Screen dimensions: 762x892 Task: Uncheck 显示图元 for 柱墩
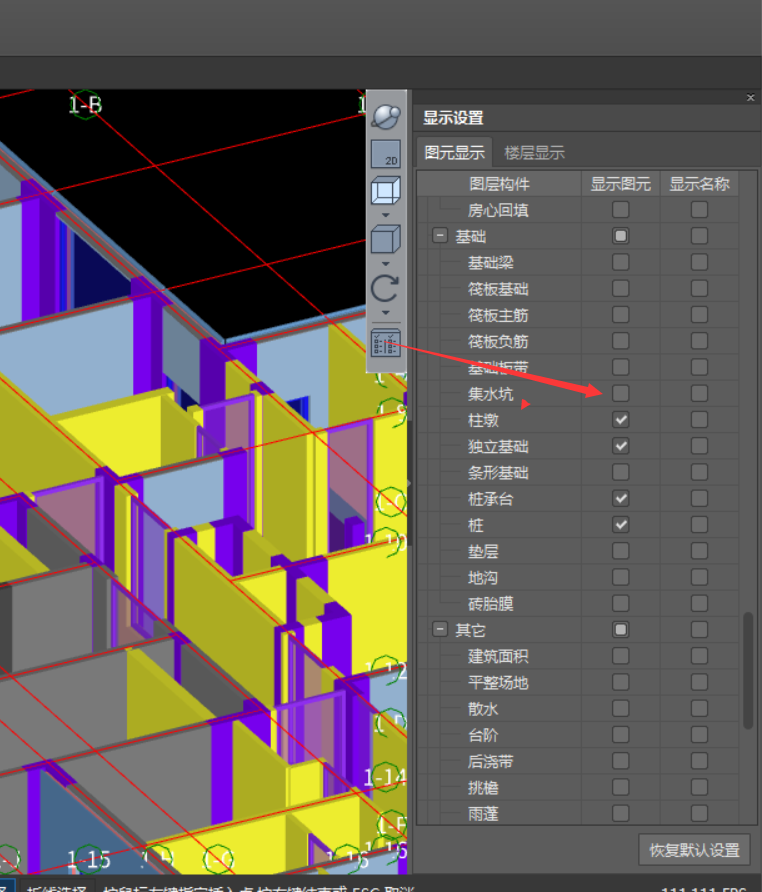point(621,419)
